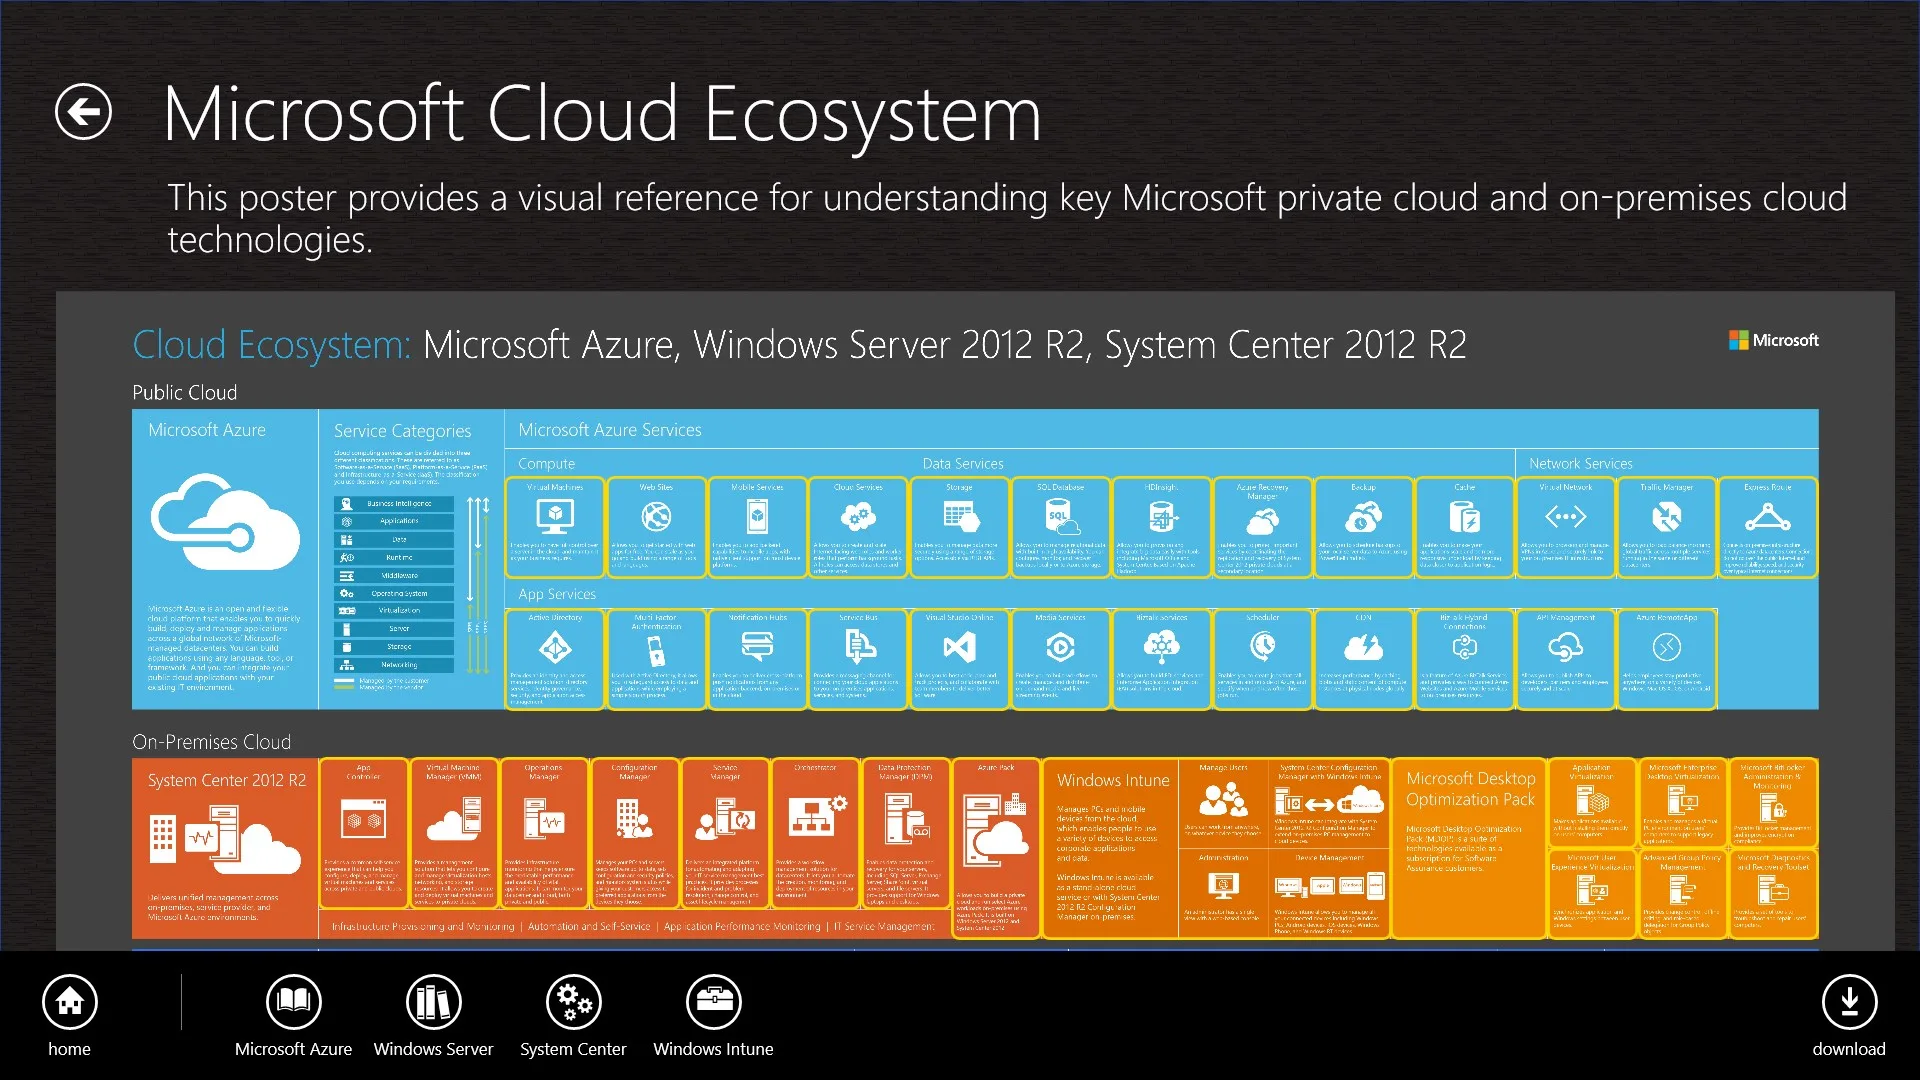Click 'Network Services' section heading
The width and height of the screenshot is (1920, 1080).
(1580, 463)
